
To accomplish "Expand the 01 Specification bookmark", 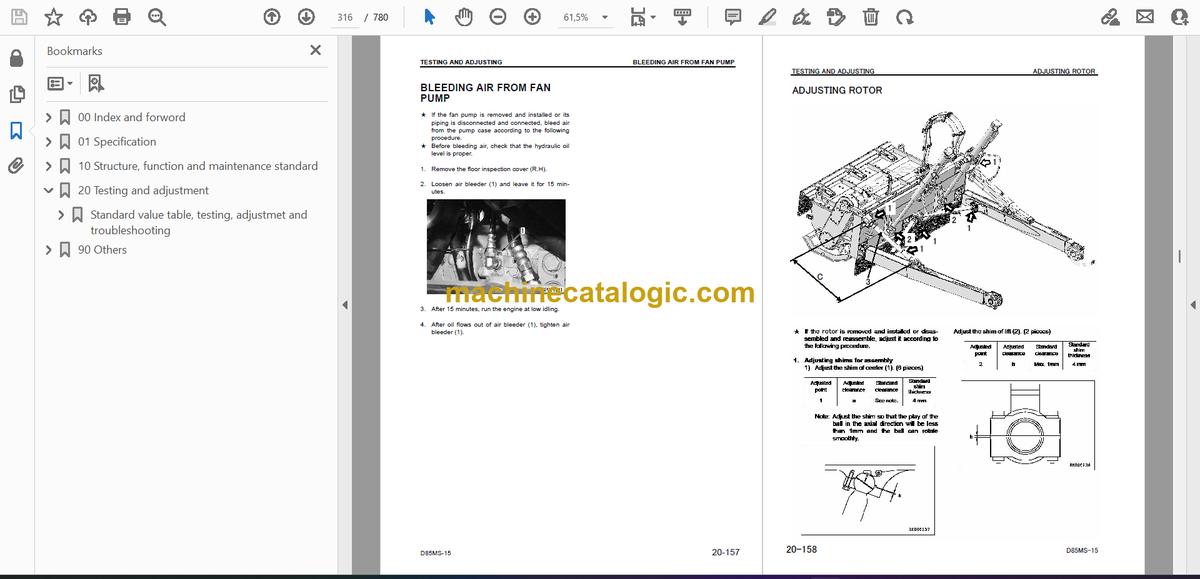I will [48, 142].
